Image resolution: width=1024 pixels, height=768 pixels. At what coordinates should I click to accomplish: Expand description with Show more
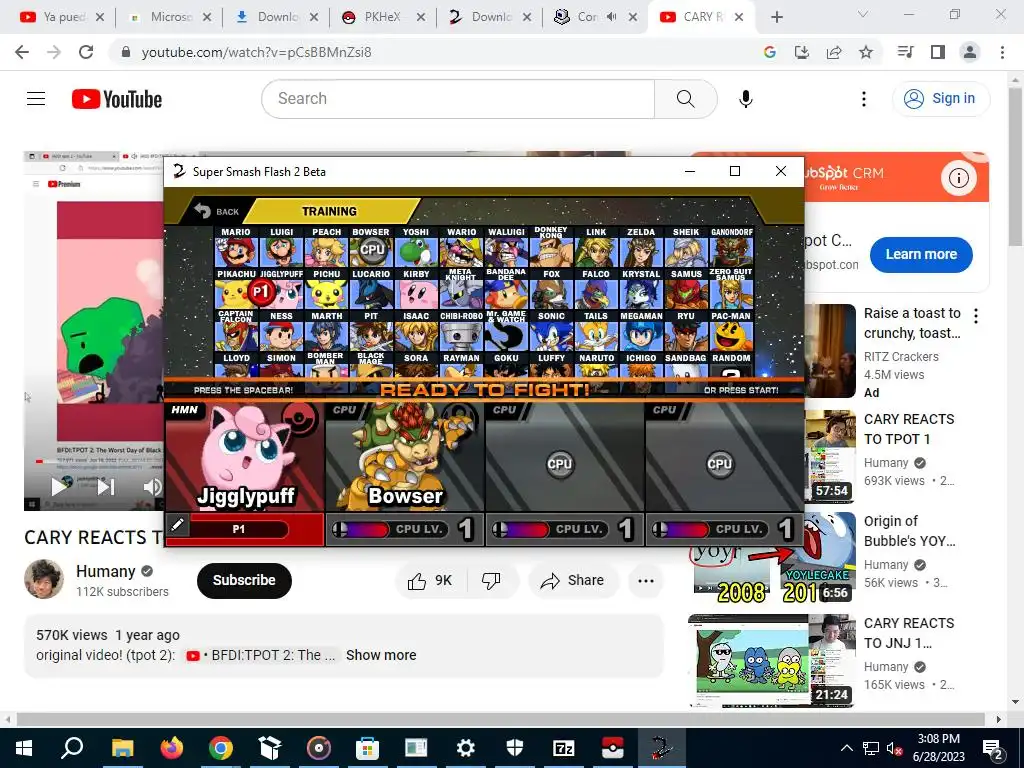coord(381,655)
